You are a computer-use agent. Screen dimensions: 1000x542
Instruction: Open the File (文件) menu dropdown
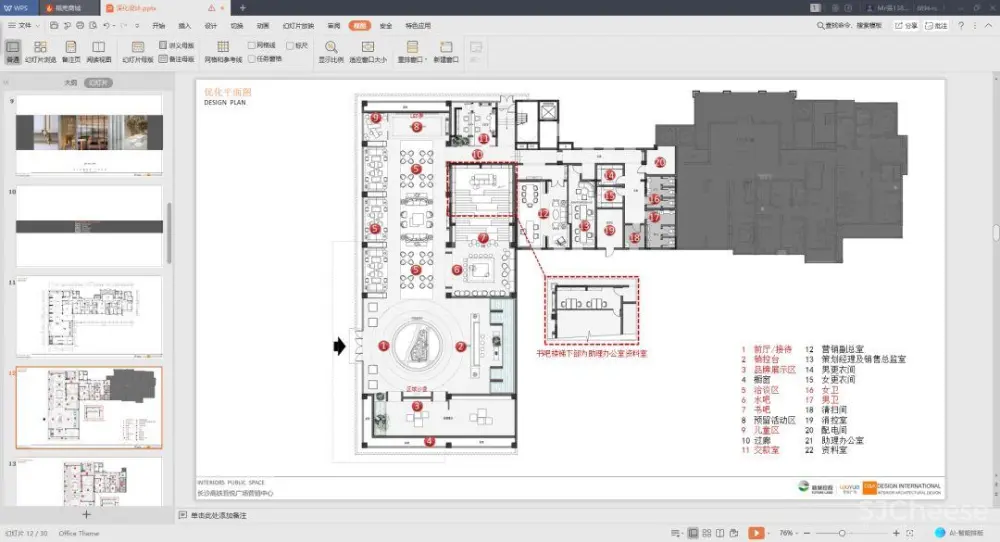23,25
